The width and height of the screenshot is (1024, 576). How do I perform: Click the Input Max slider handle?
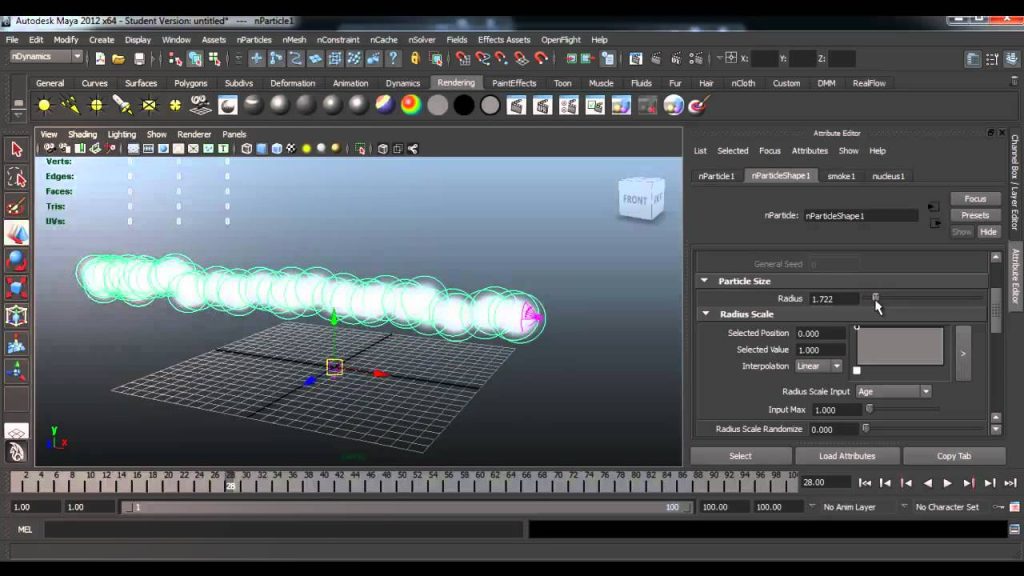pos(869,409)
